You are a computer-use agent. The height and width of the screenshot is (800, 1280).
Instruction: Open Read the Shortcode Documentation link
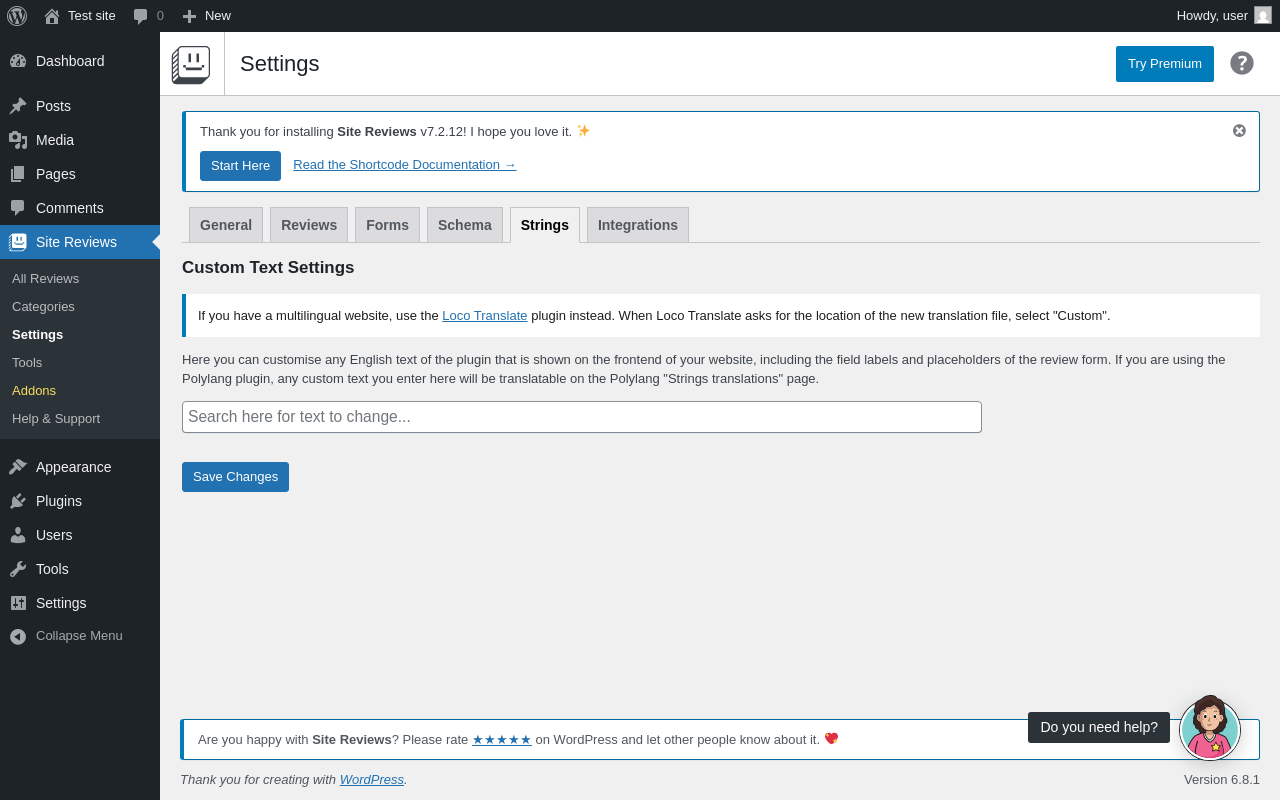point(405,164)
